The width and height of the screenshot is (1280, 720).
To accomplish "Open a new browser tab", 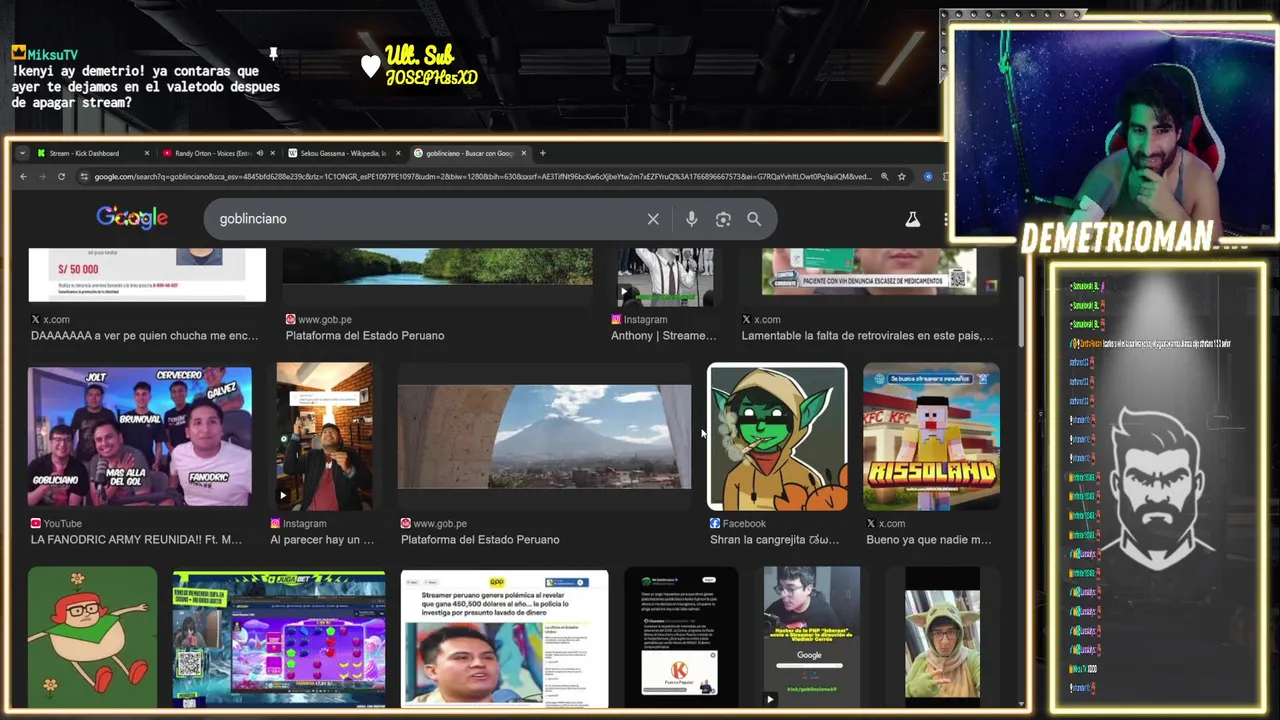I will pyautogui.click(x=543, y=153).
